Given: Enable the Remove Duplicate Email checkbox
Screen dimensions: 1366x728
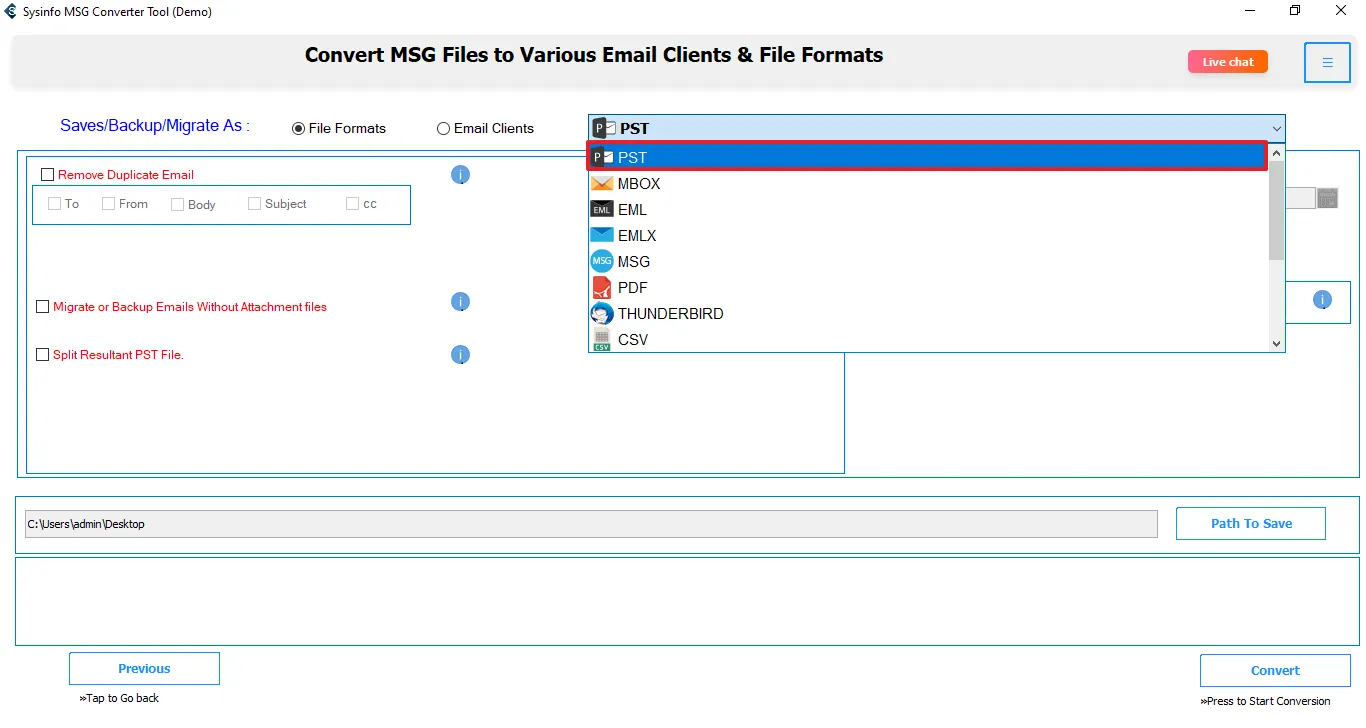Looking at the screenshot, I should click(x=47, y=175).
